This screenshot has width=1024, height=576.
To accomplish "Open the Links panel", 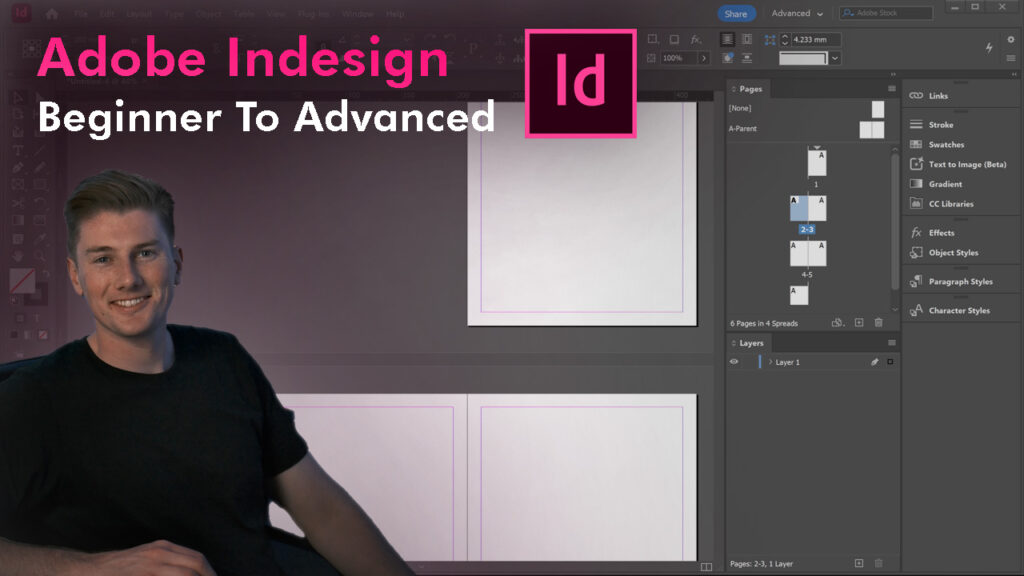I will pos(938,96).
